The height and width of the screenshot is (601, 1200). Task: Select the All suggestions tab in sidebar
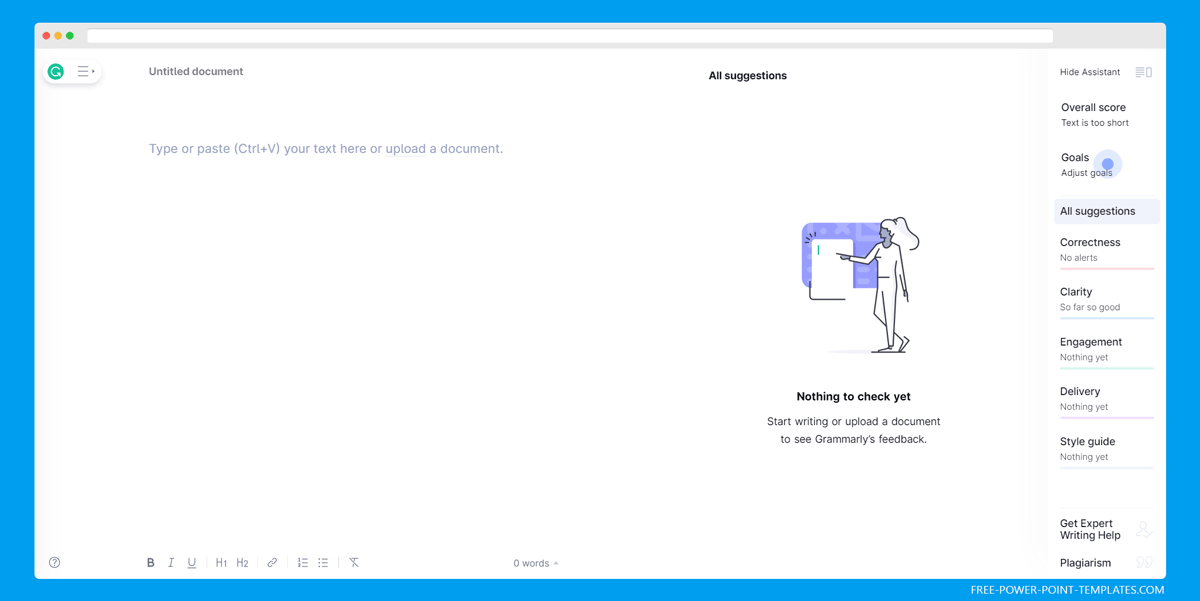1107,211
